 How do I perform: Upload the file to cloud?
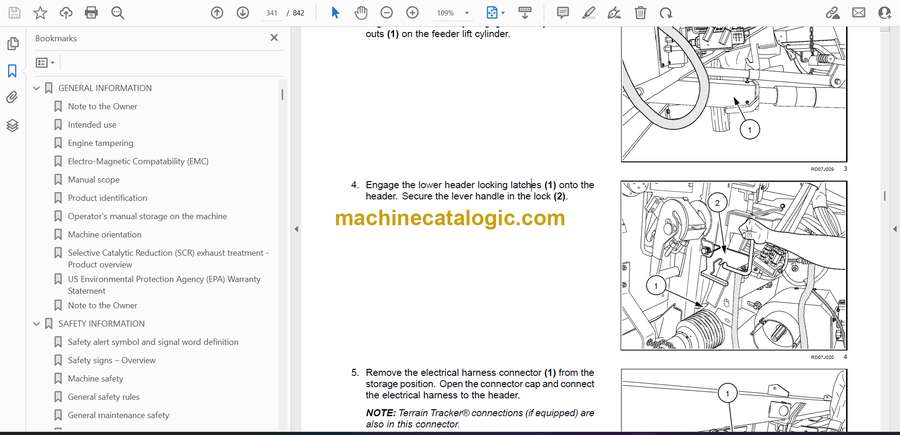pos(66,13)
